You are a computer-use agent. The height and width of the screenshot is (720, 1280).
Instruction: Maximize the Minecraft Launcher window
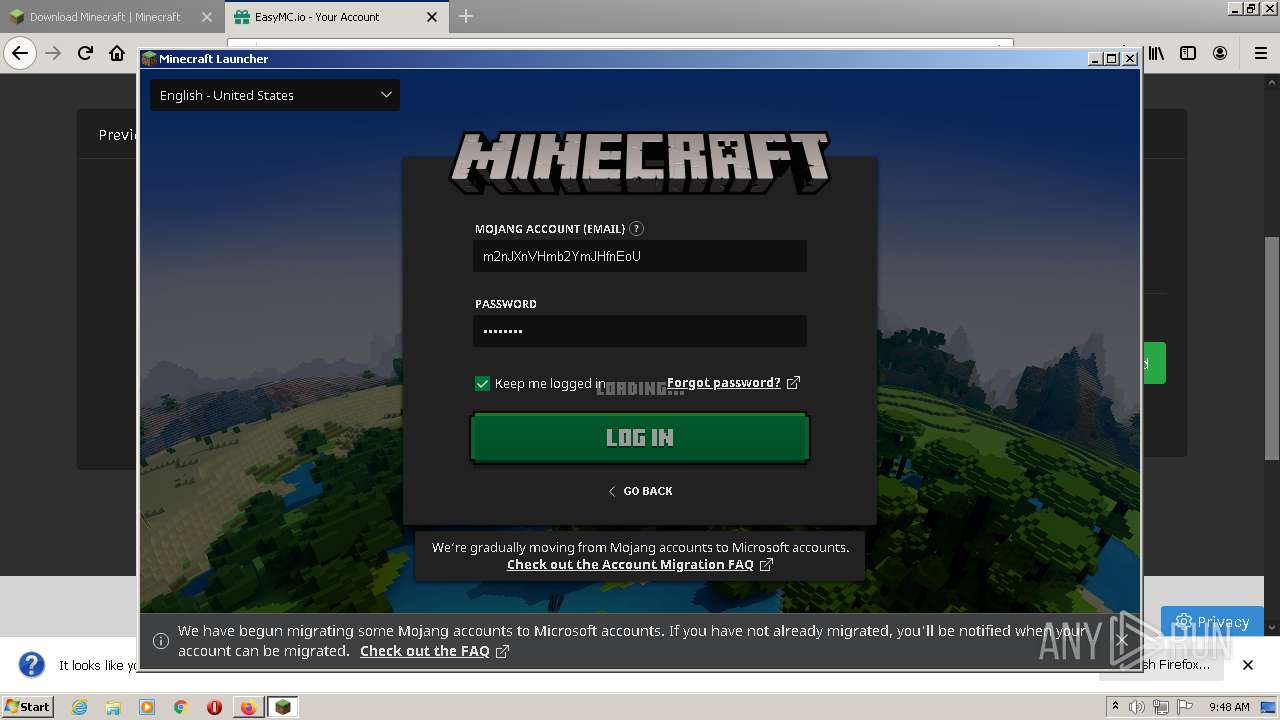1112,59
